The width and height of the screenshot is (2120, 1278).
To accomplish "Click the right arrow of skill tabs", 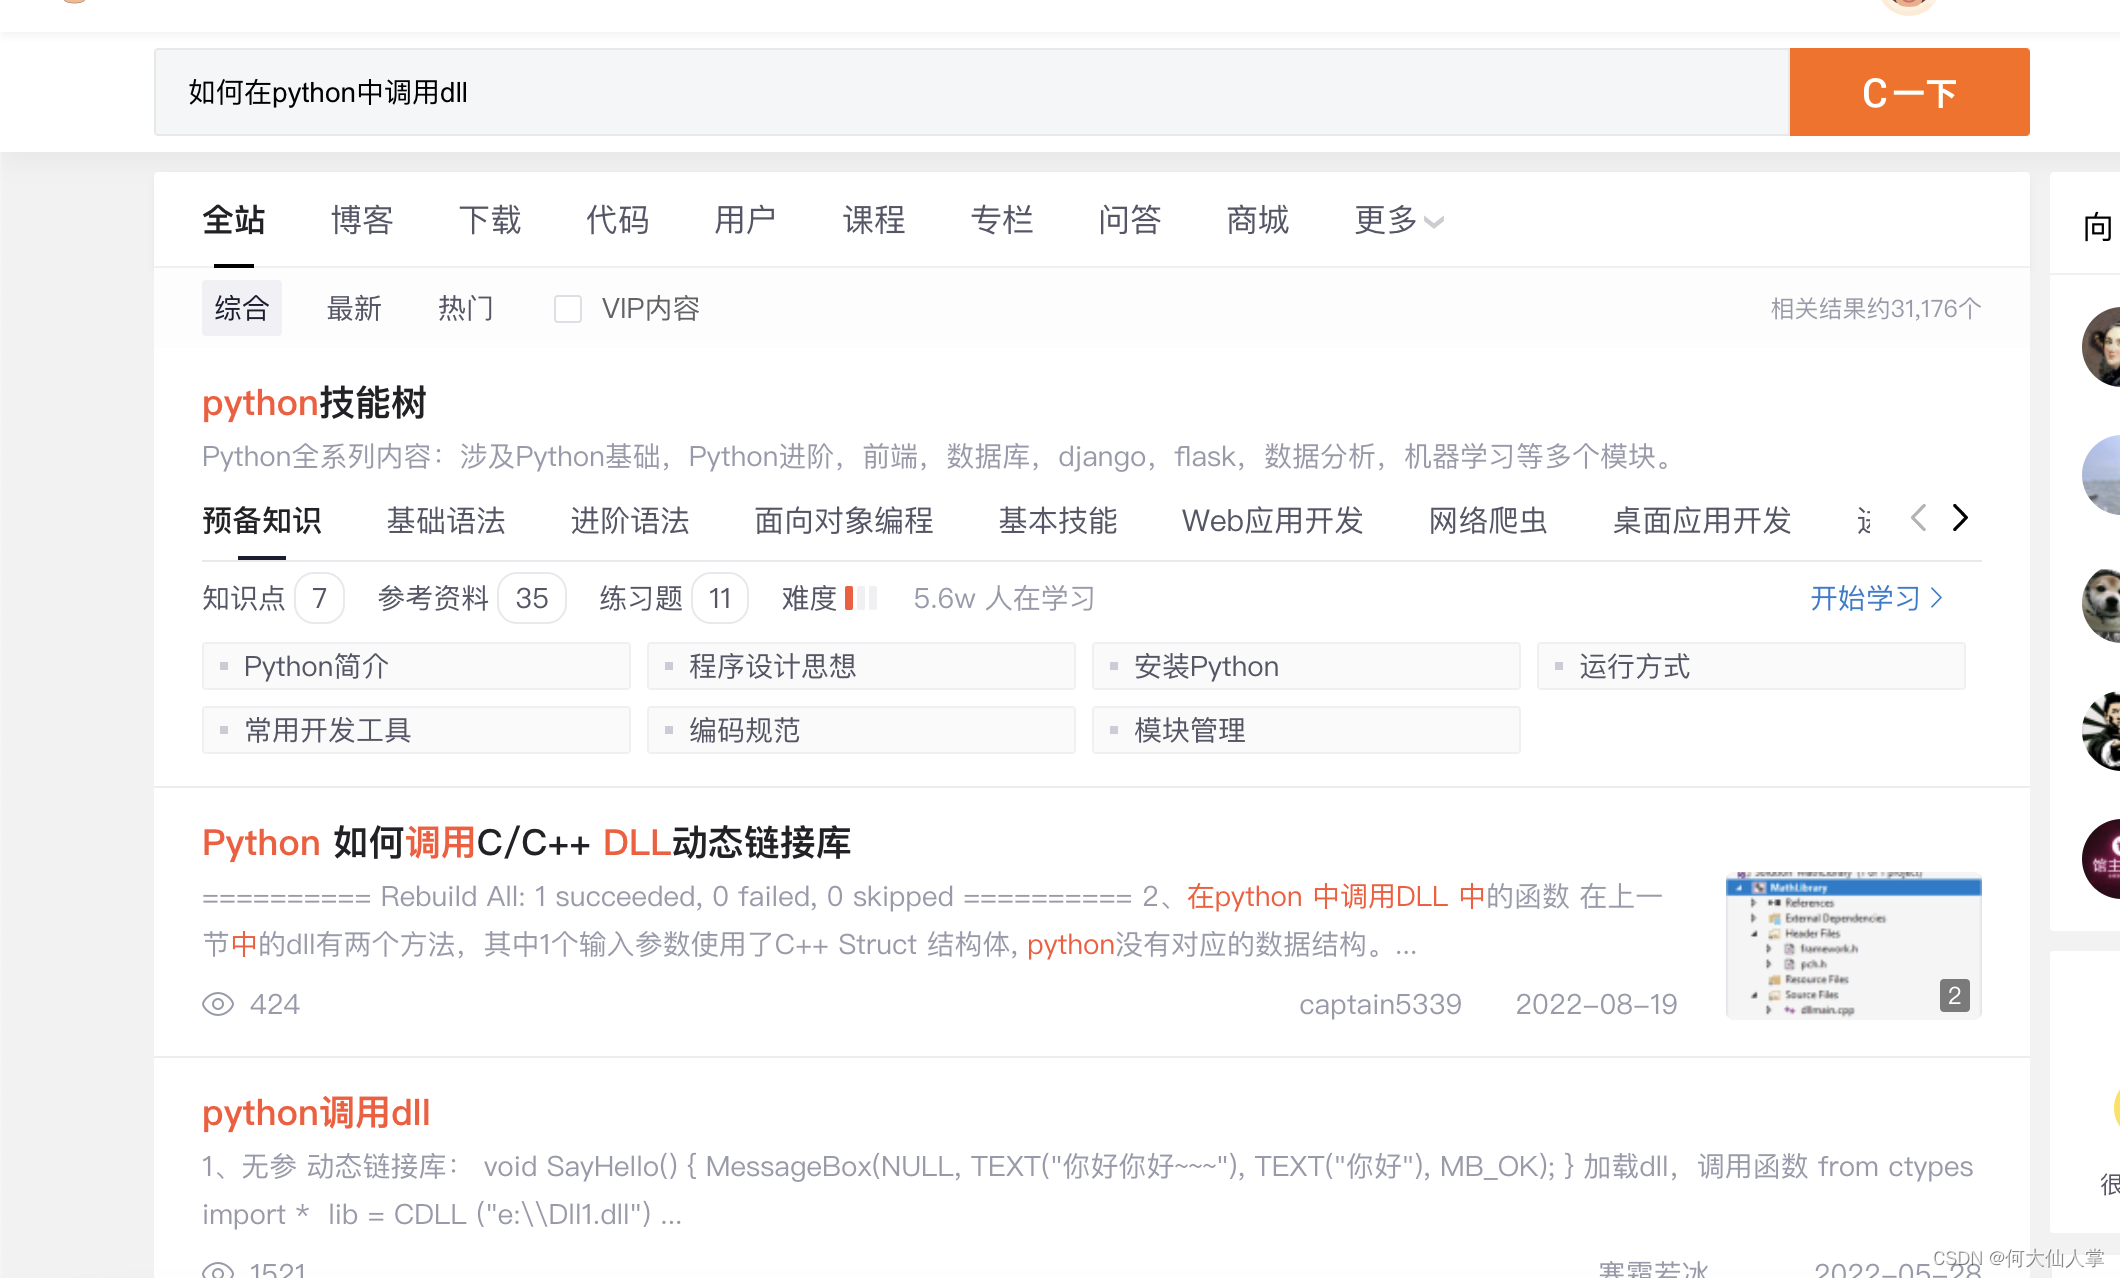I will pos(1960,518).
